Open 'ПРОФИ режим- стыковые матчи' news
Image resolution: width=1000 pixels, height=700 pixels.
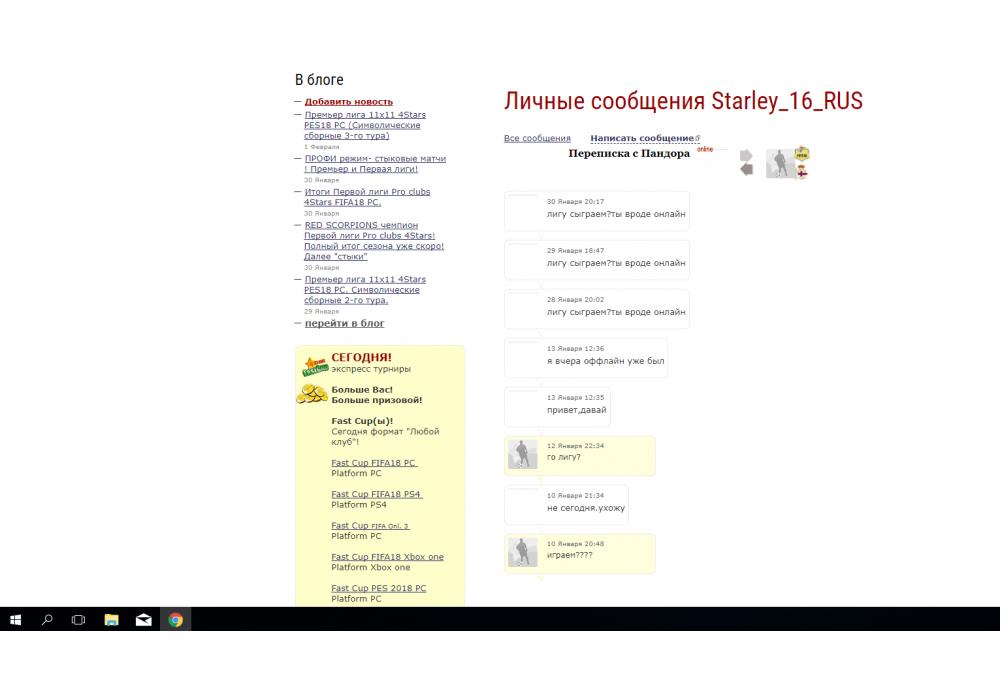coord(375,164)
